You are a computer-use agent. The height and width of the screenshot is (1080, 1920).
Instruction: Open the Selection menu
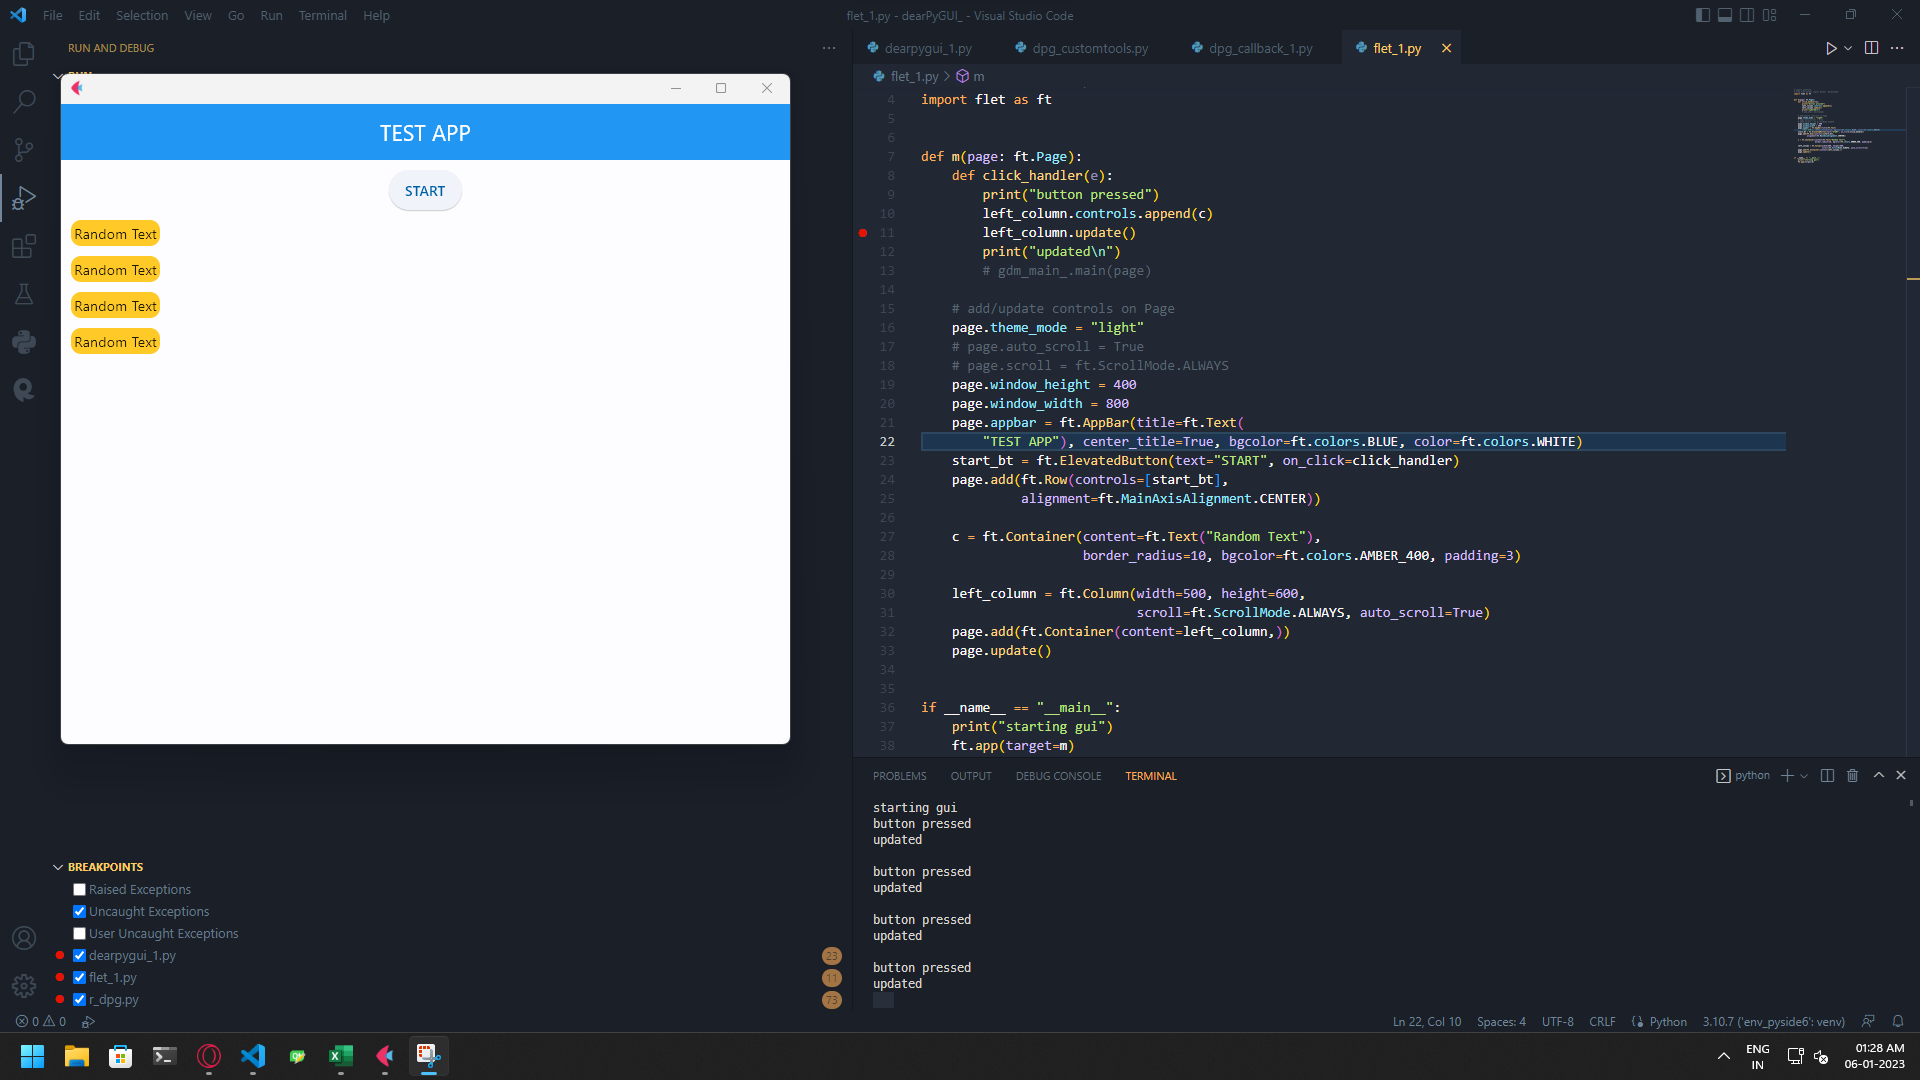click(x=142, y=15)
